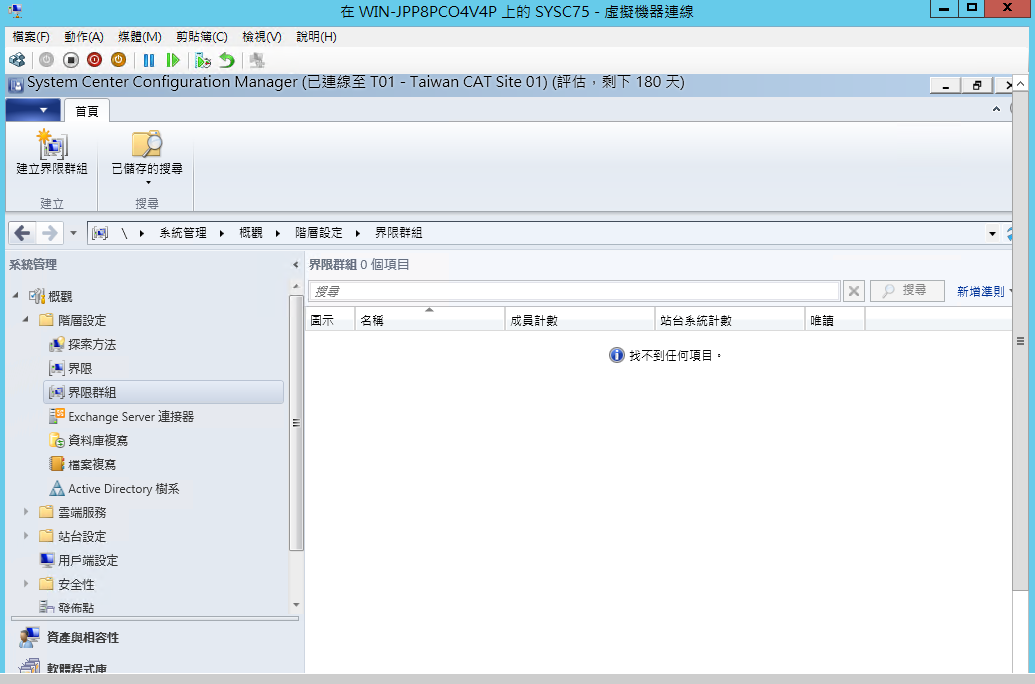The width and height of the screenshot is (1035, 684).
Task: Pause the virtual machine
Action: tap(149, 61)
